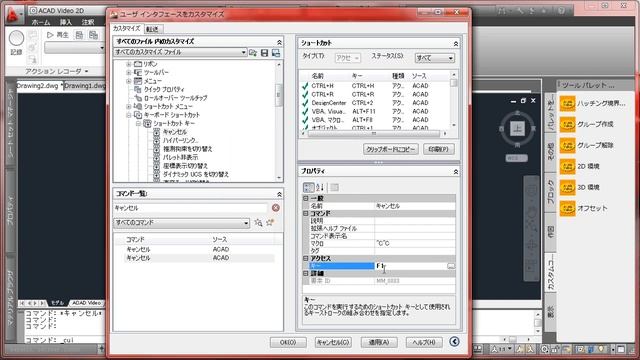Collapse the Command List panel chevron

[x=279, y=194]
